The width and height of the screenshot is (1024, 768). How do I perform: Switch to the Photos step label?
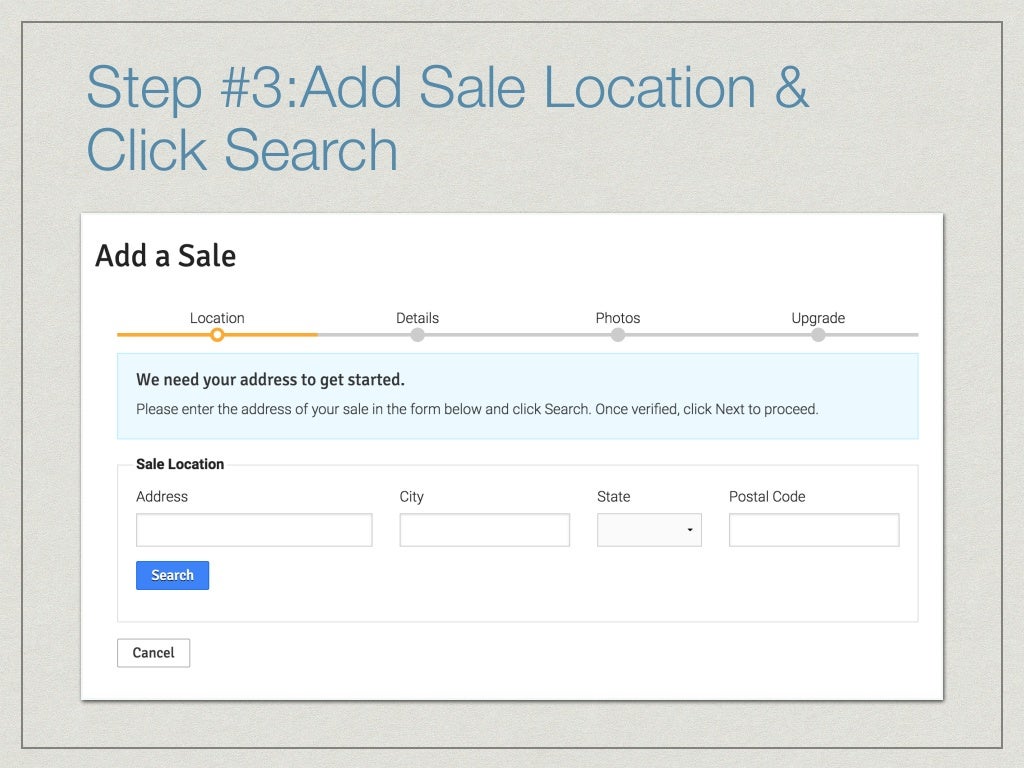pos(618,318)
